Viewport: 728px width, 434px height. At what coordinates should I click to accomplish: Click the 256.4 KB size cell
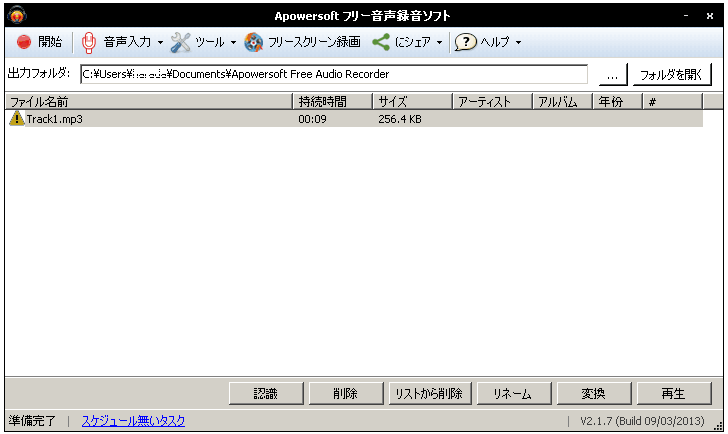coord(400,119)
